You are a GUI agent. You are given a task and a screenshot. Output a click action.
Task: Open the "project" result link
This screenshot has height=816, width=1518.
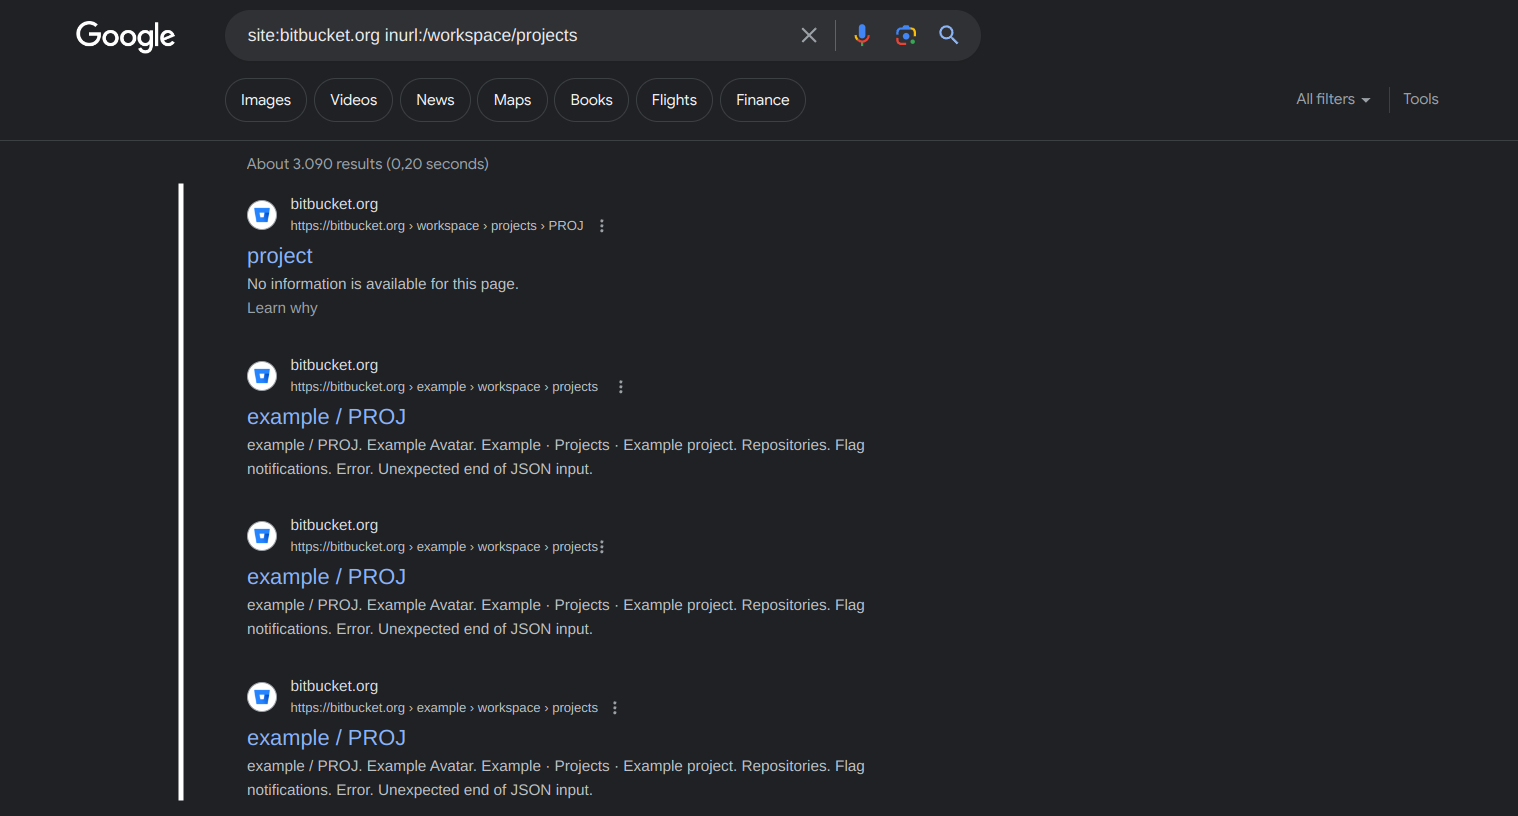click(x=280, y=256)
